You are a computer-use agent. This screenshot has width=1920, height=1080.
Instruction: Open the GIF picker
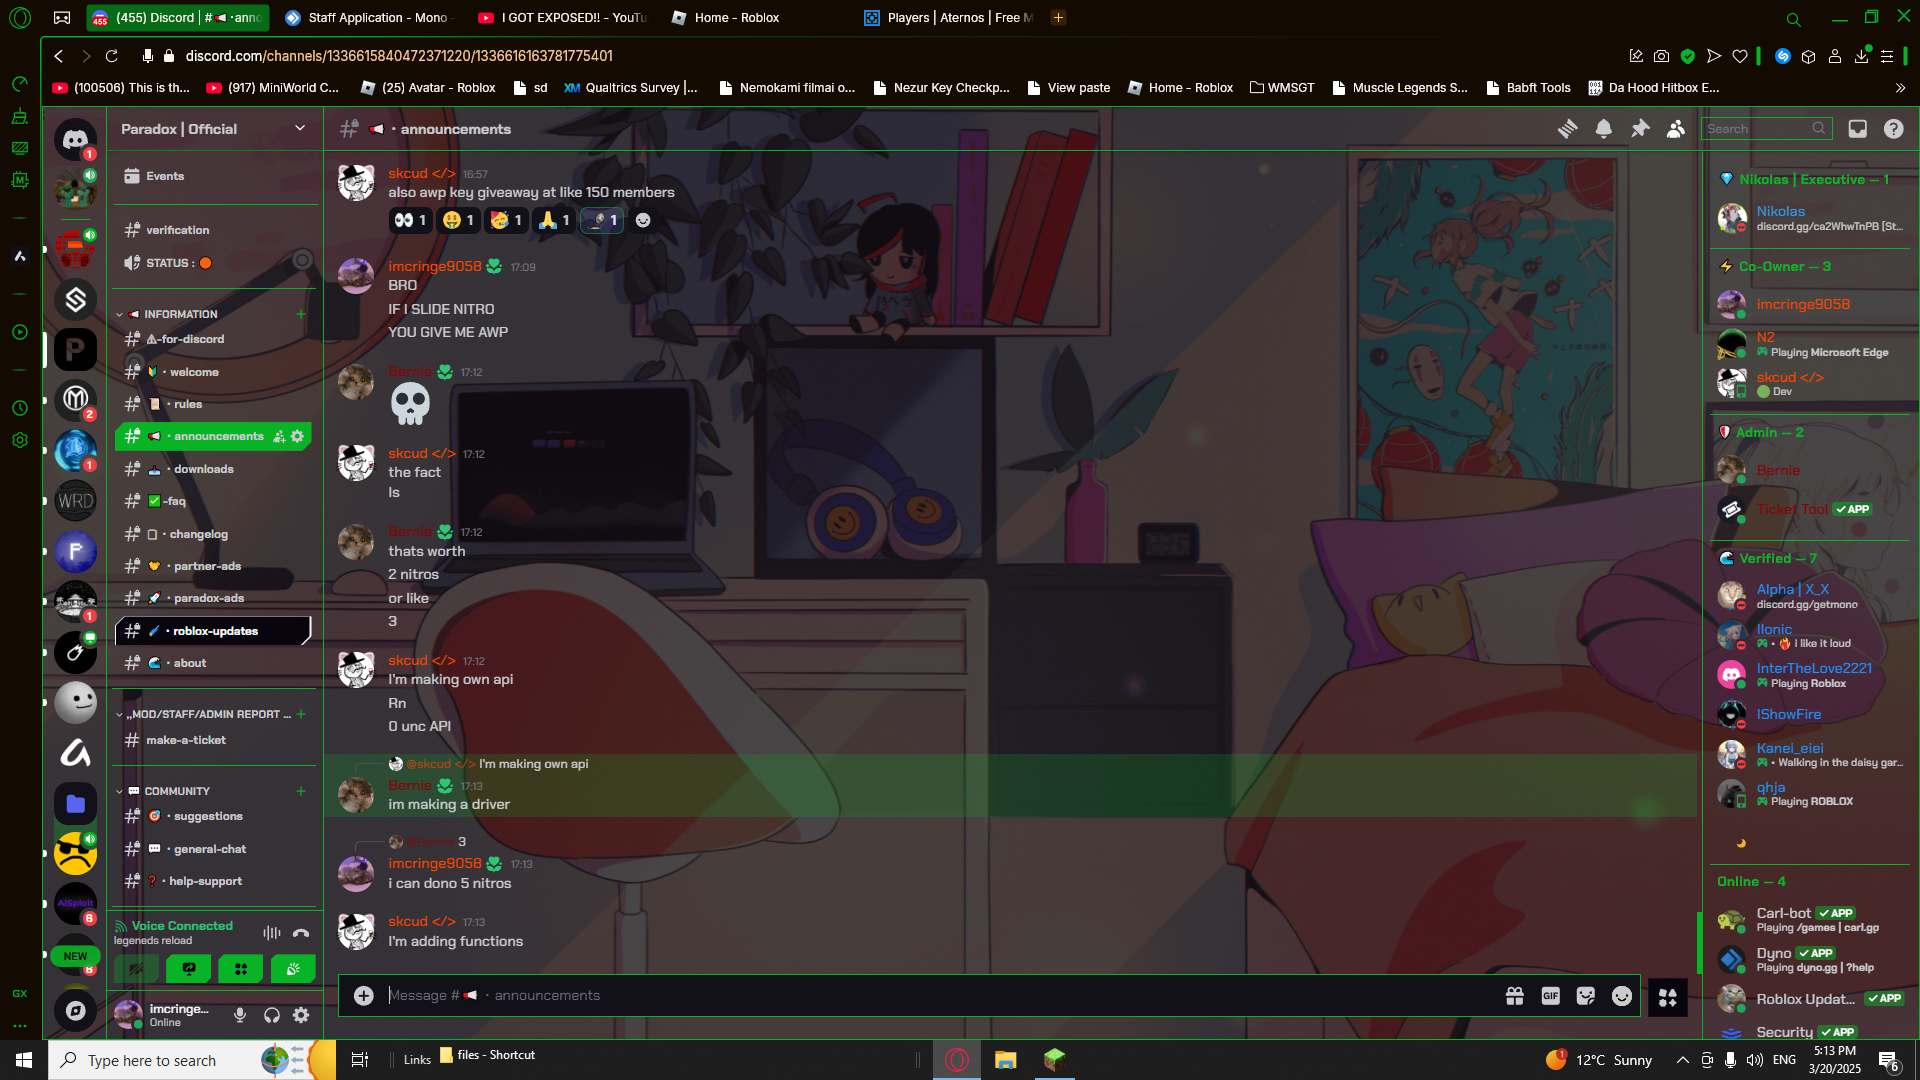[1550, 996]
